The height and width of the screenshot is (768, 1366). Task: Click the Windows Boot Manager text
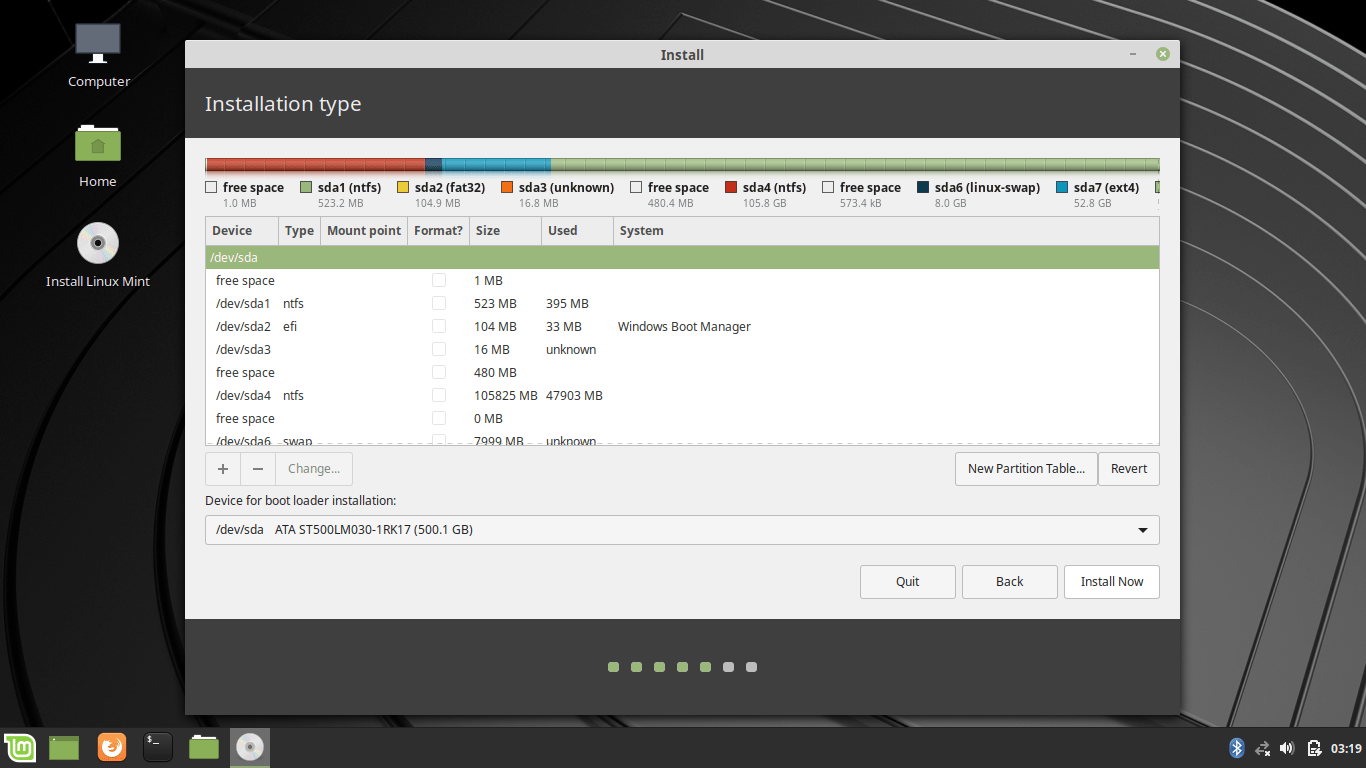coord(684,326)
